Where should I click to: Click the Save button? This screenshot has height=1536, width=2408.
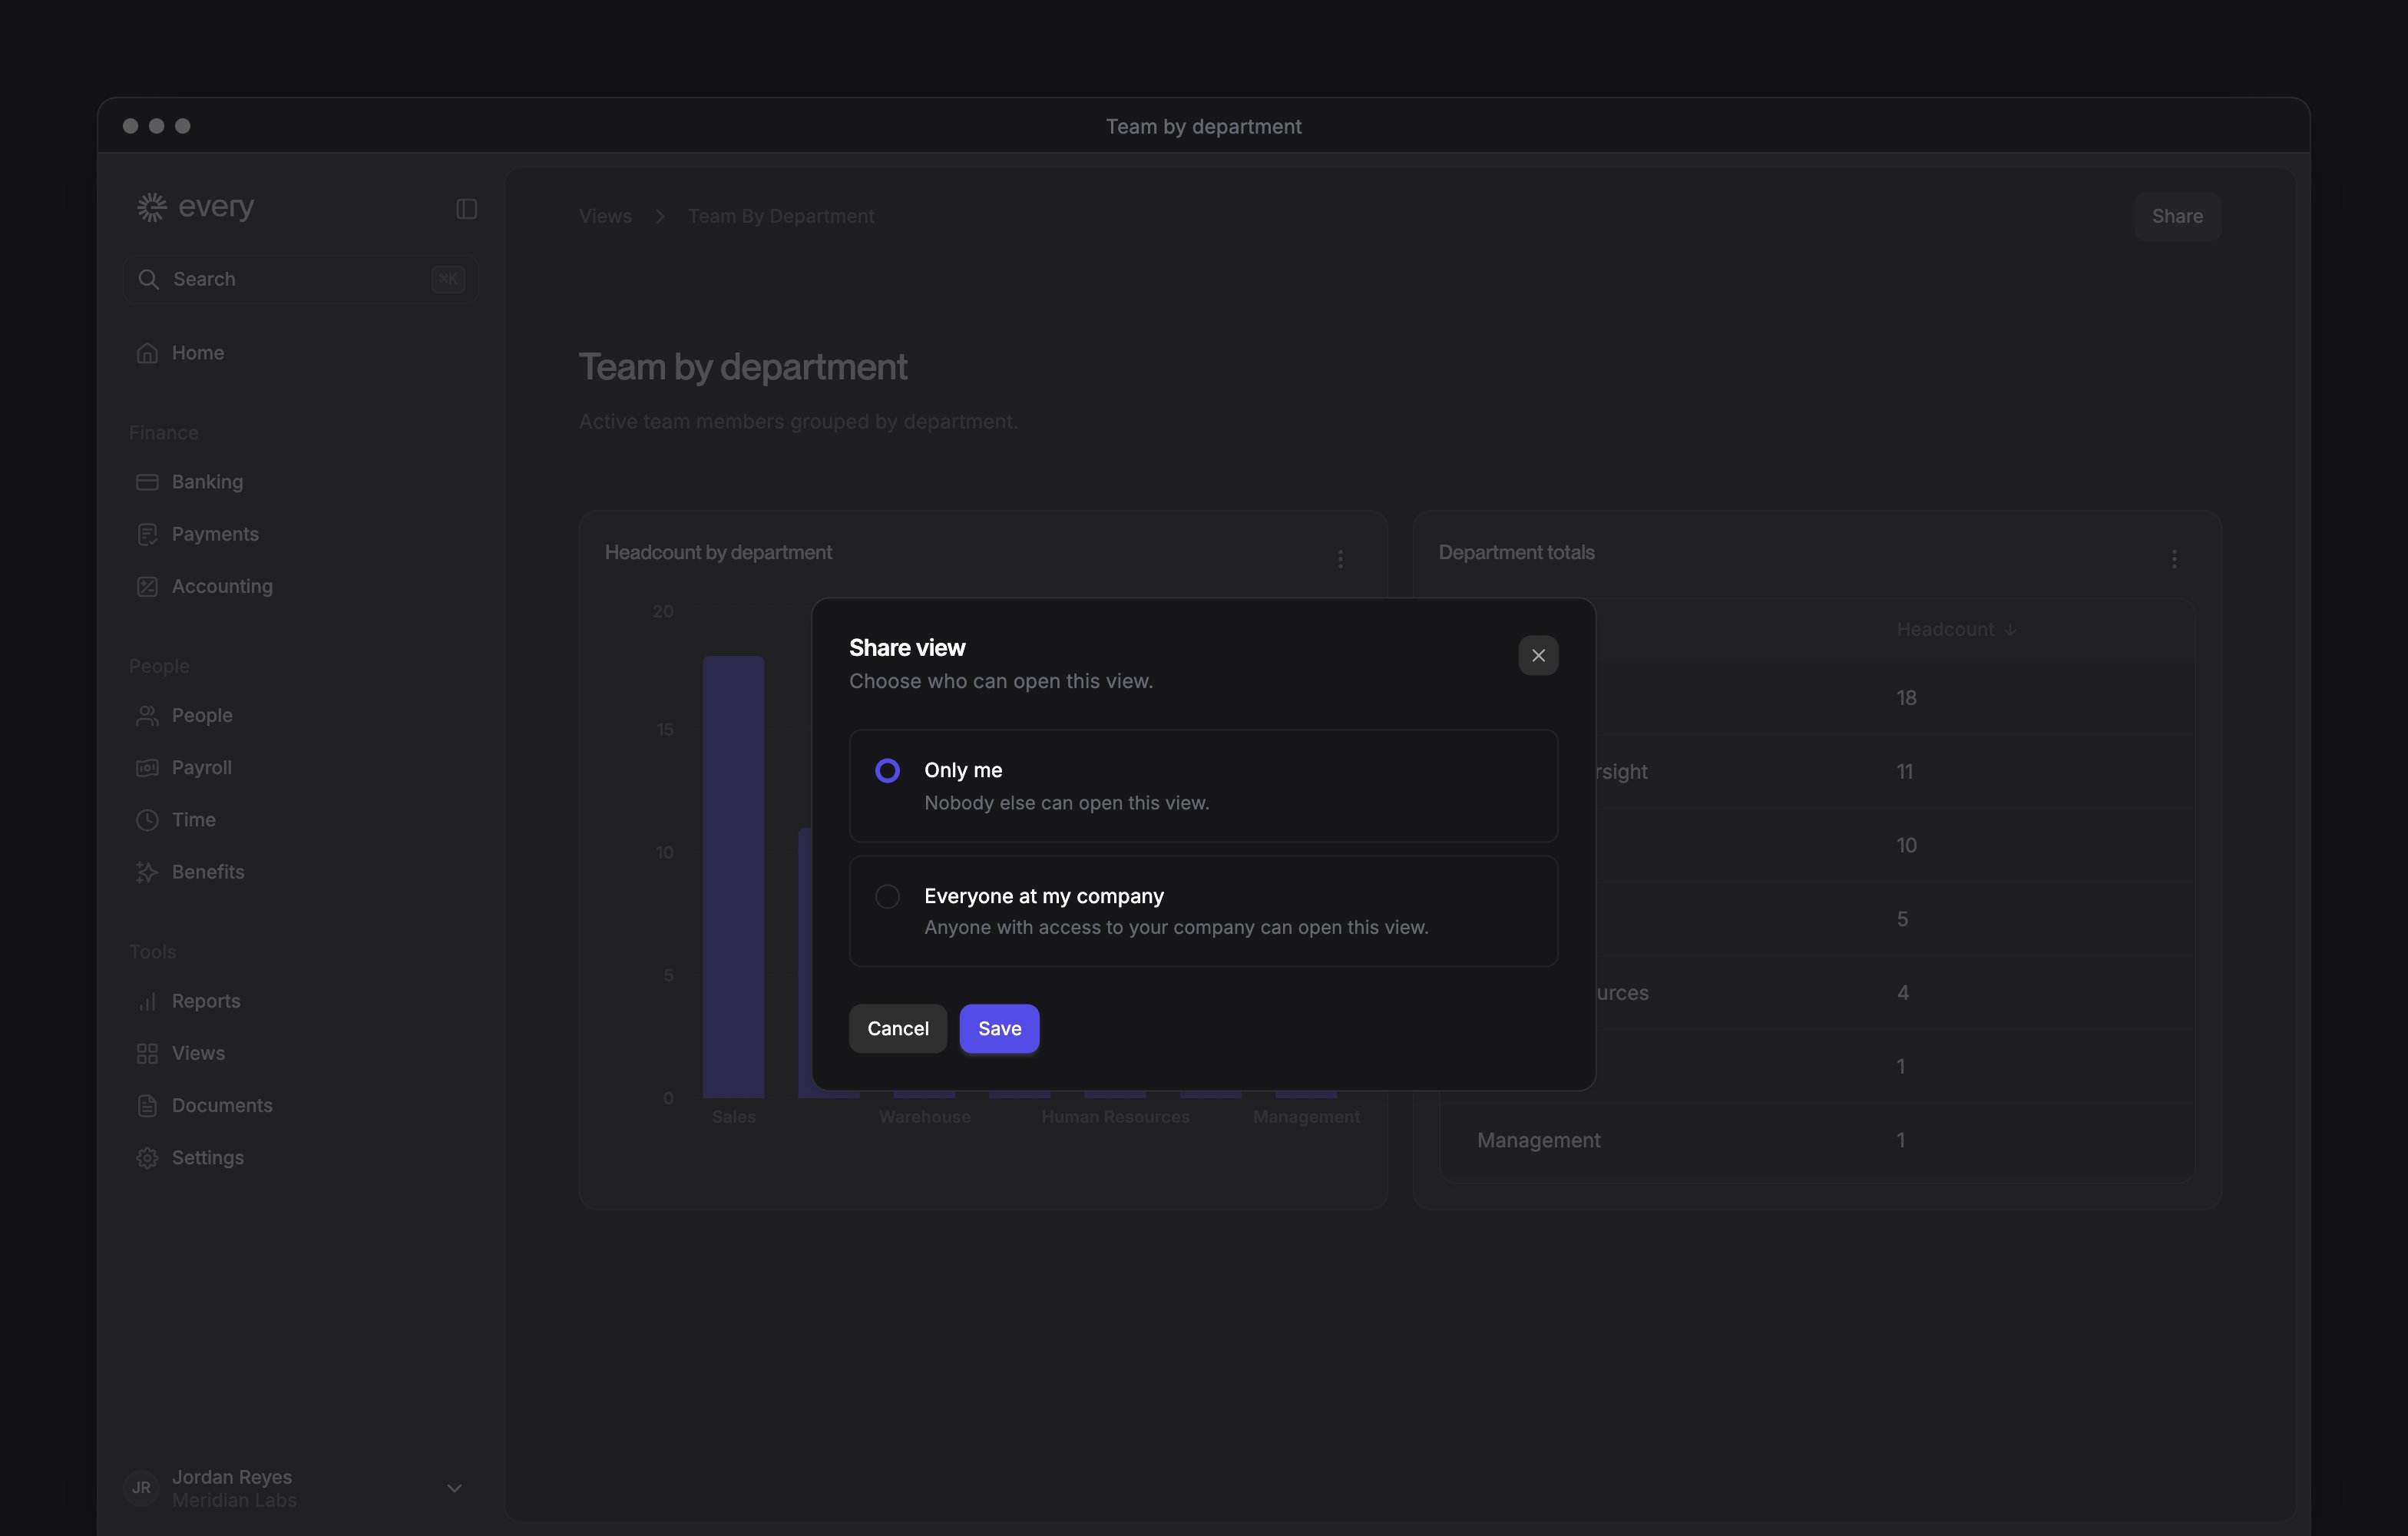pyautogui.click(x=999, y=1028)
